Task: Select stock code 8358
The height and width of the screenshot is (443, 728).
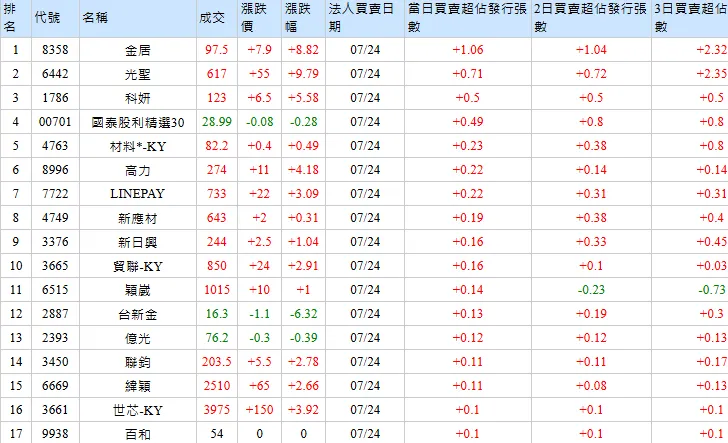Action: coord(55,50)
